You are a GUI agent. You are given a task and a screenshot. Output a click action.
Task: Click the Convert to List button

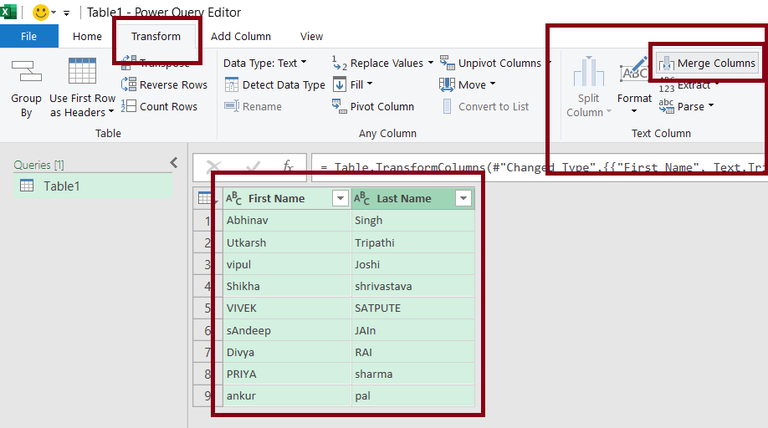click(485, 106)
